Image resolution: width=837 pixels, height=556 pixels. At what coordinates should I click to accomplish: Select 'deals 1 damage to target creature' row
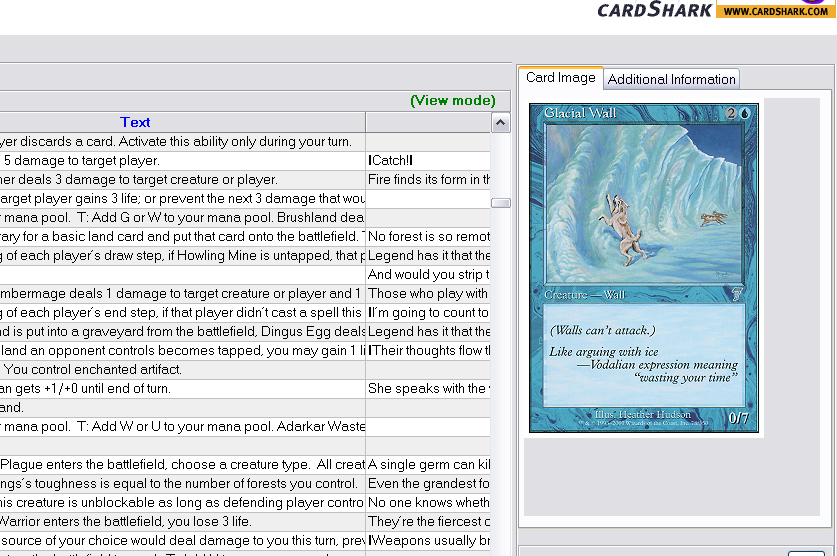tap(183, 293)
